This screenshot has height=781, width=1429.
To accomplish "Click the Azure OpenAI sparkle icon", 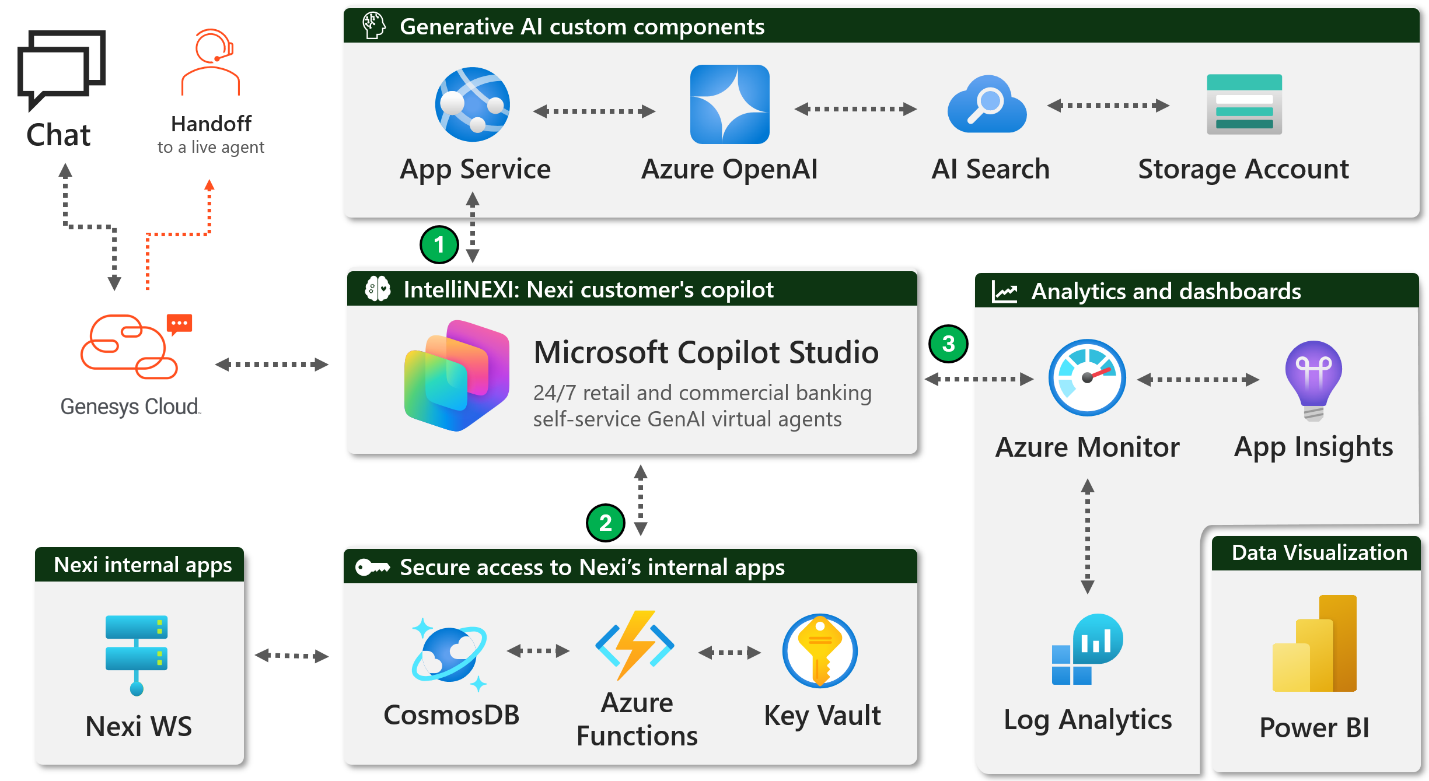I will pyautogui.click(x=730, y=104).
